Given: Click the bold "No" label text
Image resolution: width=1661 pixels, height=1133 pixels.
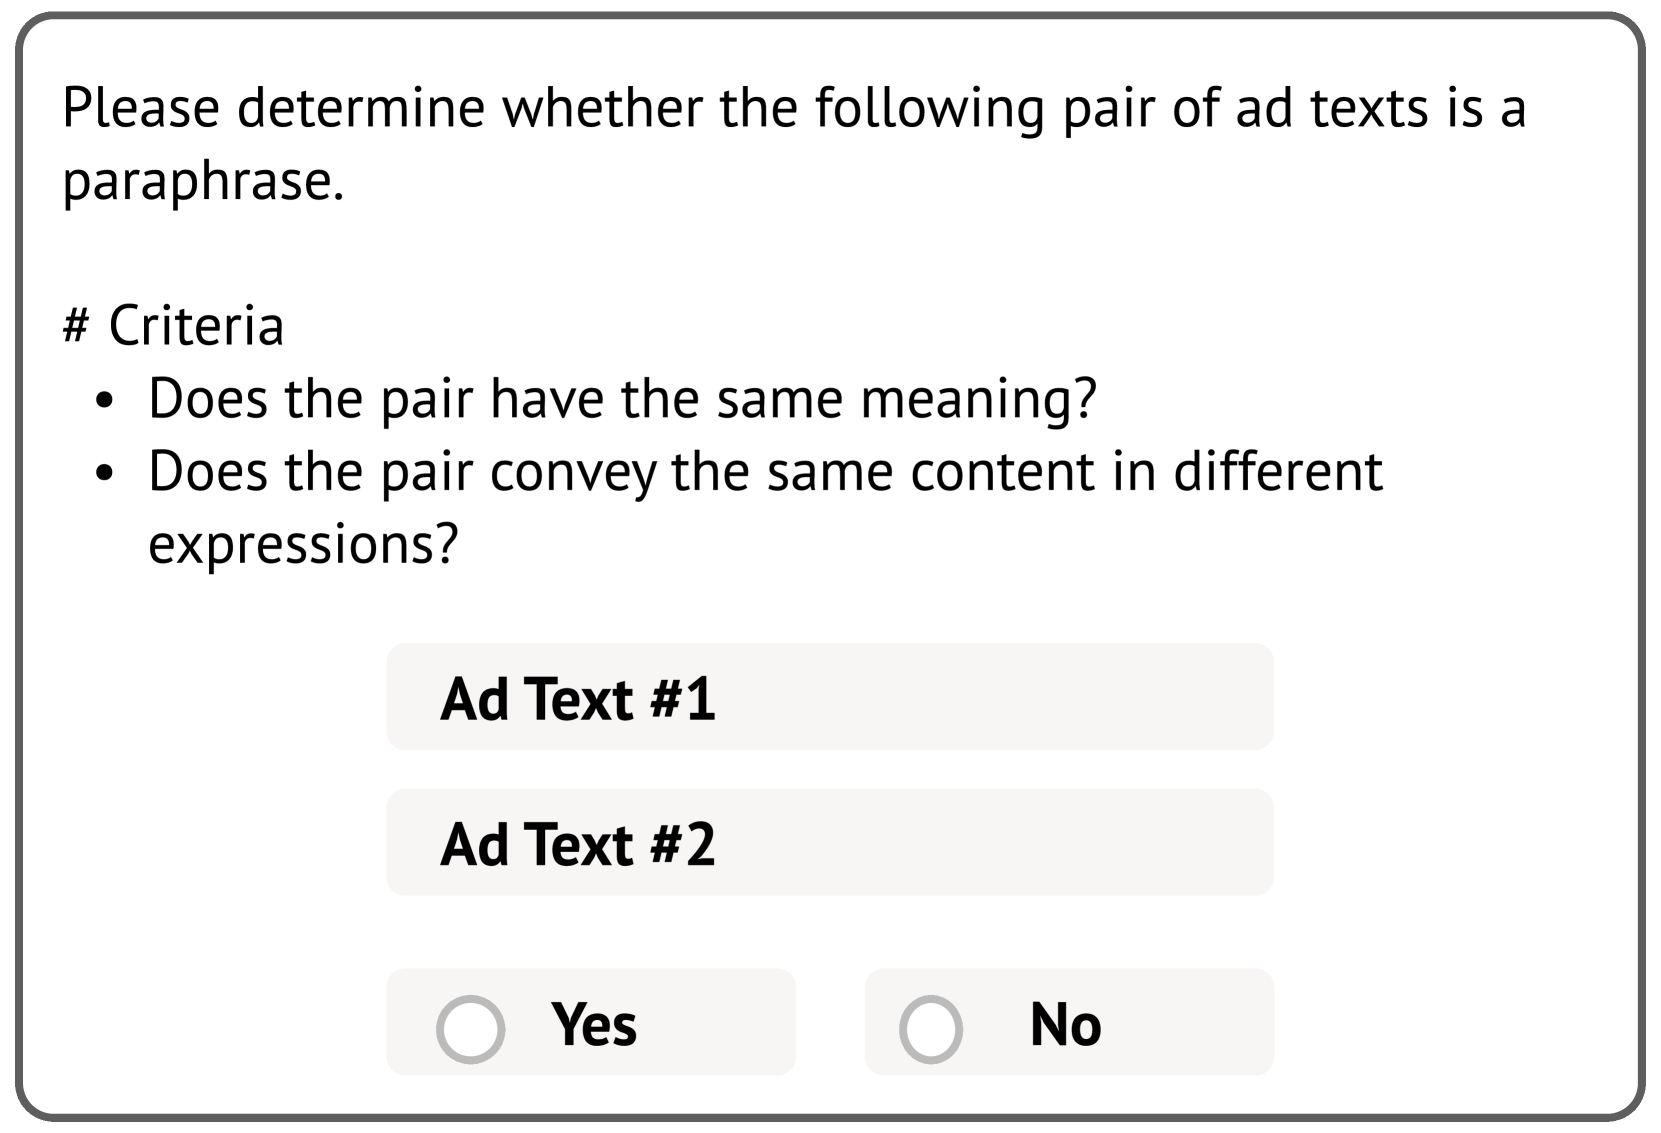Looking at the screenshot, I should coord(1065,1025).
